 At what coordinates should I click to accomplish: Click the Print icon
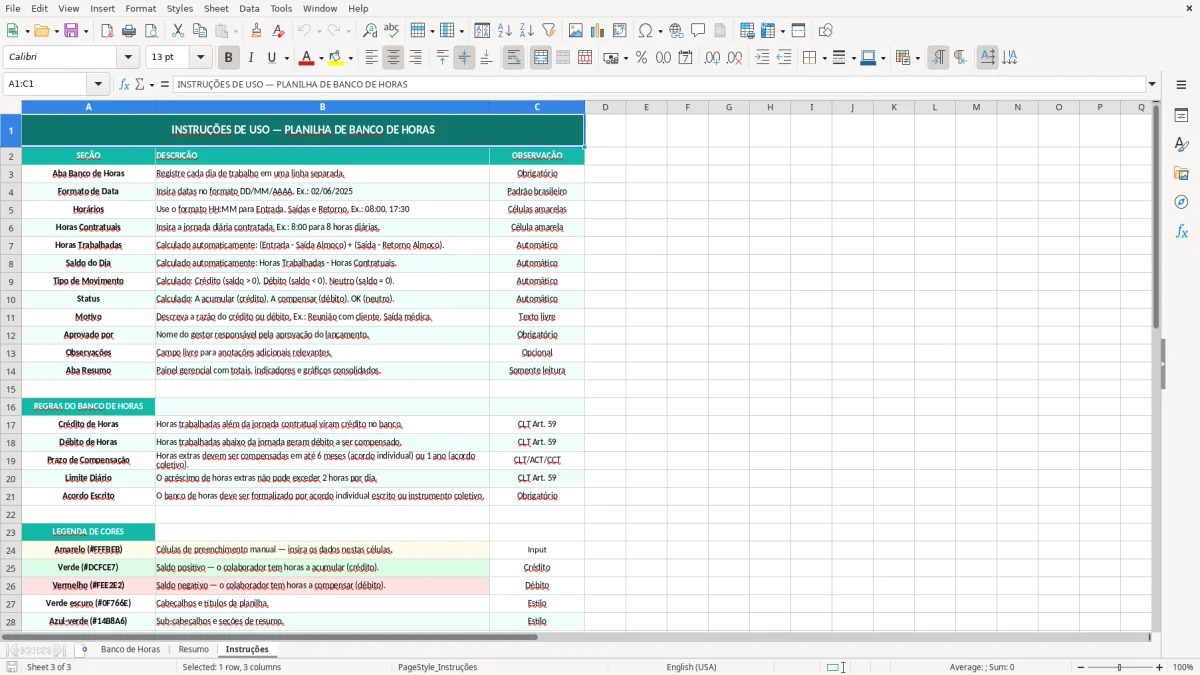click(129, 31)
